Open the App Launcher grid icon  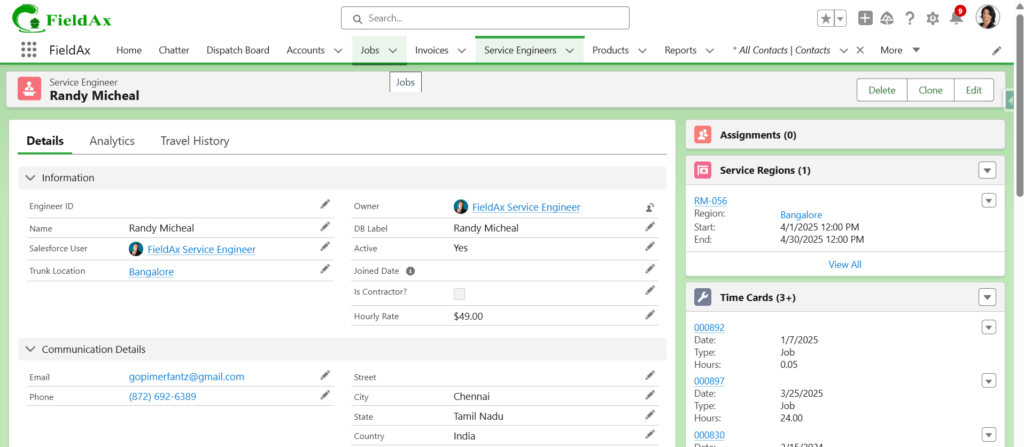click(29, 50)
